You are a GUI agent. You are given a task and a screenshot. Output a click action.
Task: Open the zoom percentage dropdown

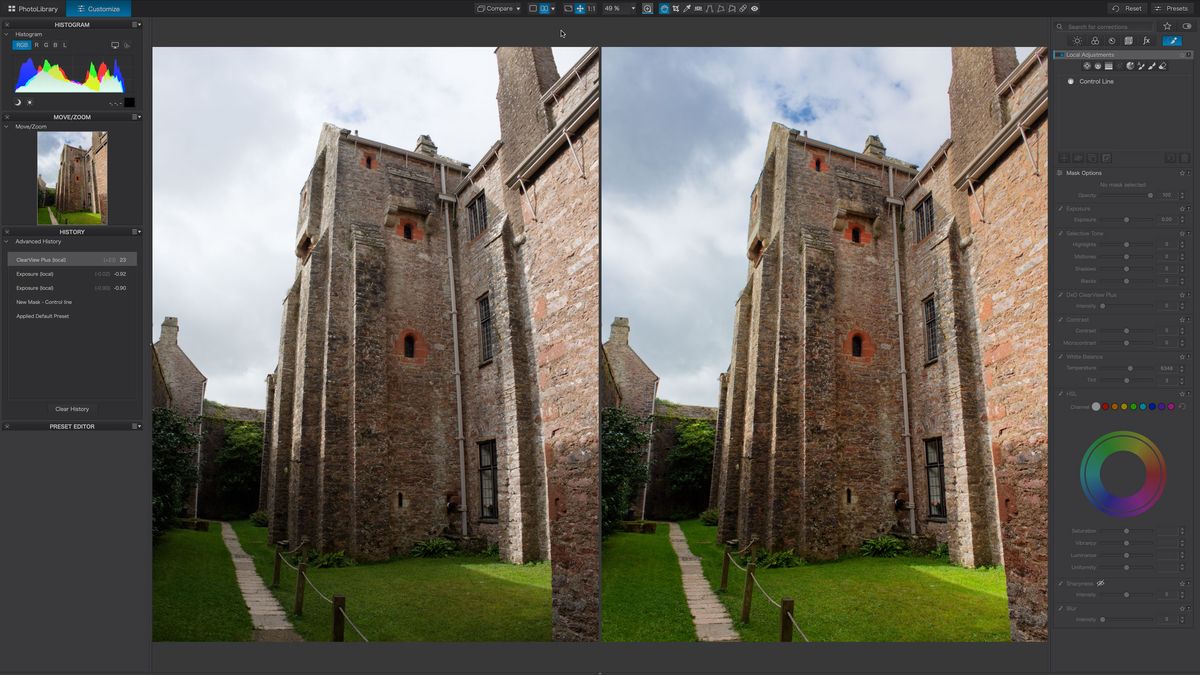[634, 8]
